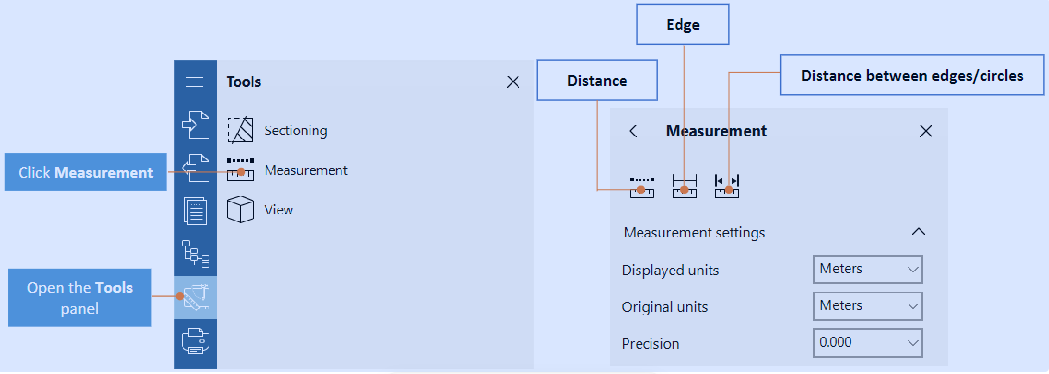Close the Measurement panel
1049x374 pixels.
pyautogui.click(x=926, y=131)
